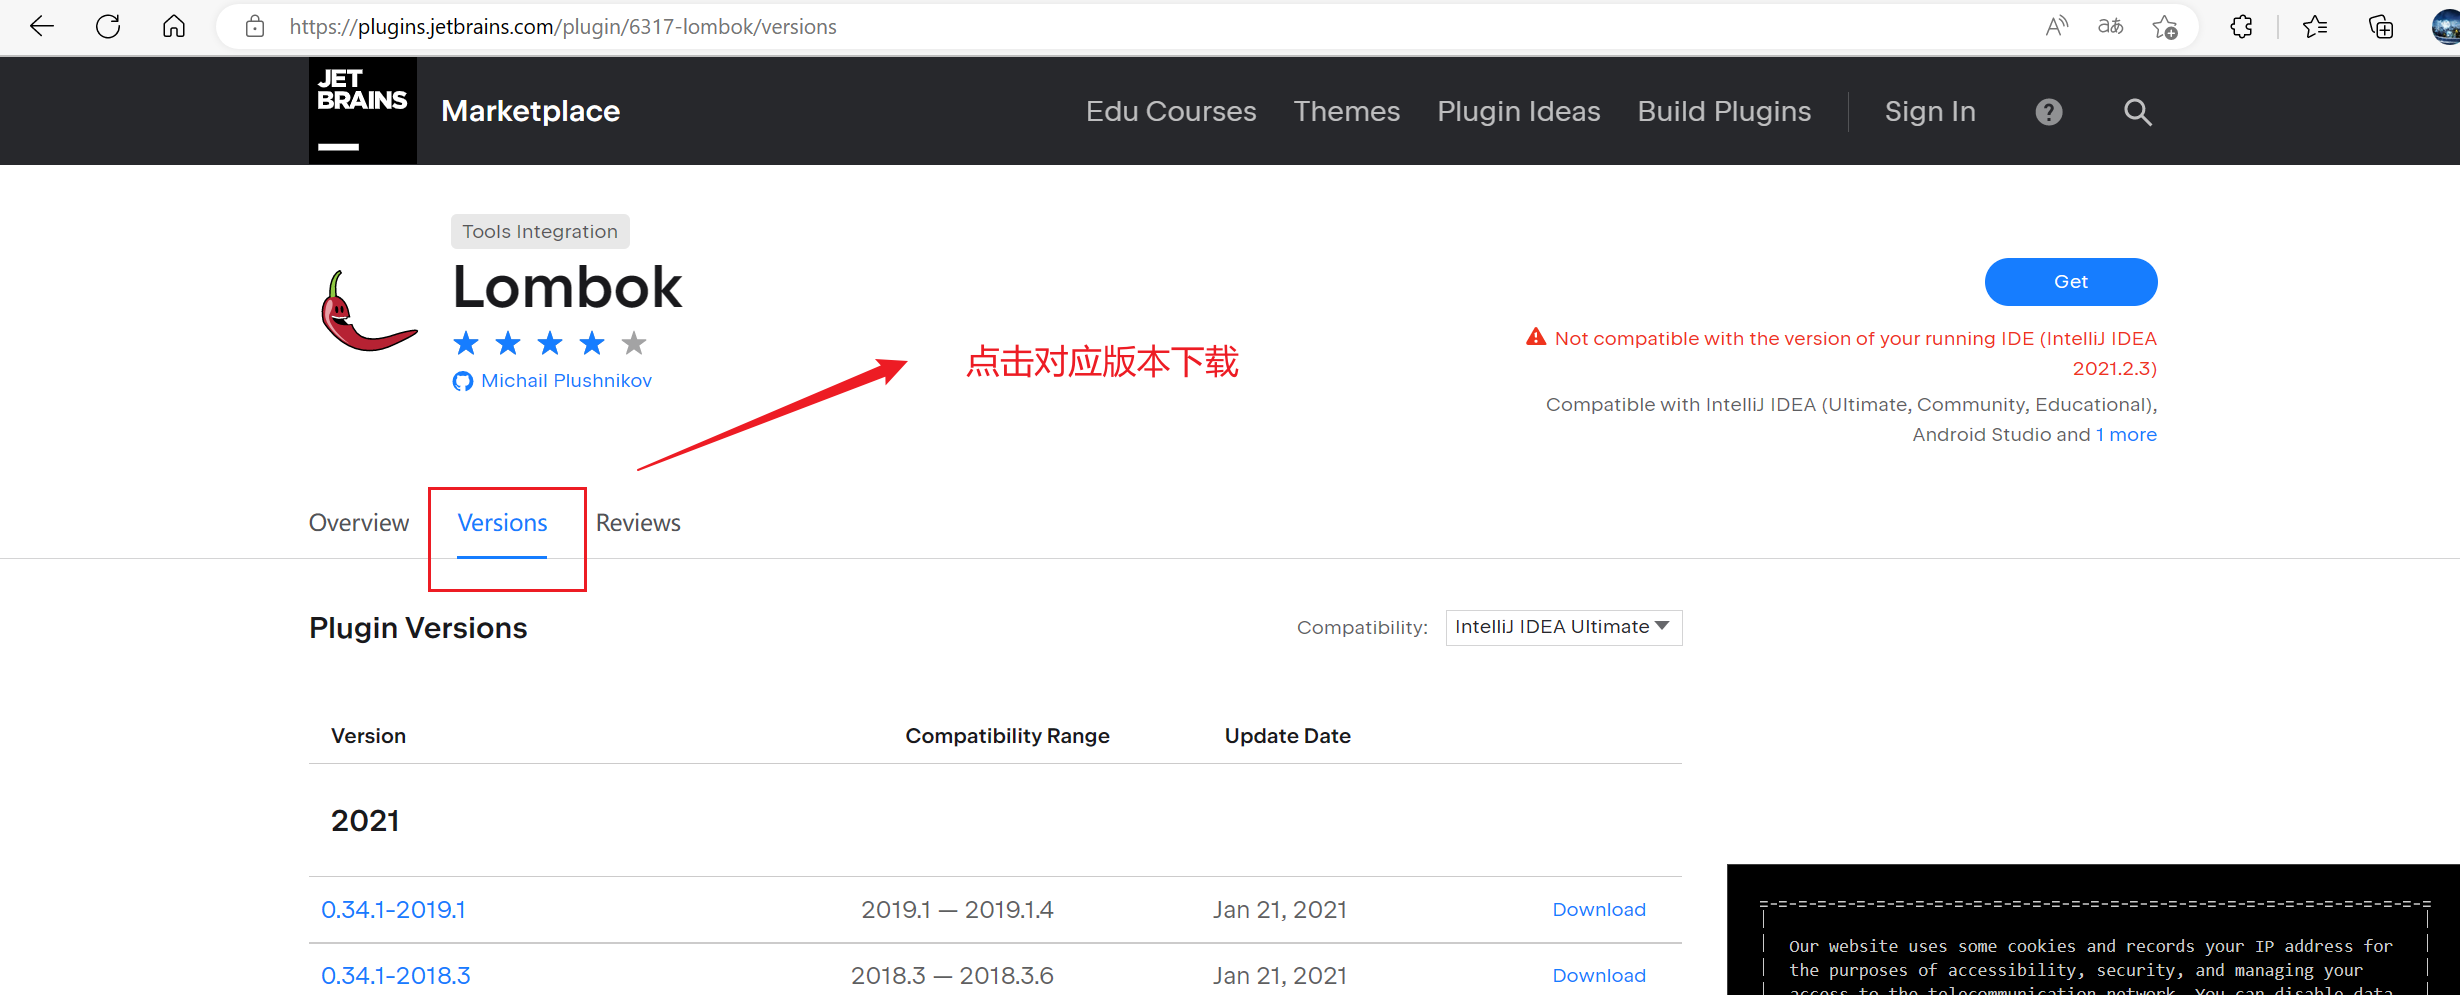Click the Version column header
Viewport: 2460px width, 995px height.
tap(368, 736)
